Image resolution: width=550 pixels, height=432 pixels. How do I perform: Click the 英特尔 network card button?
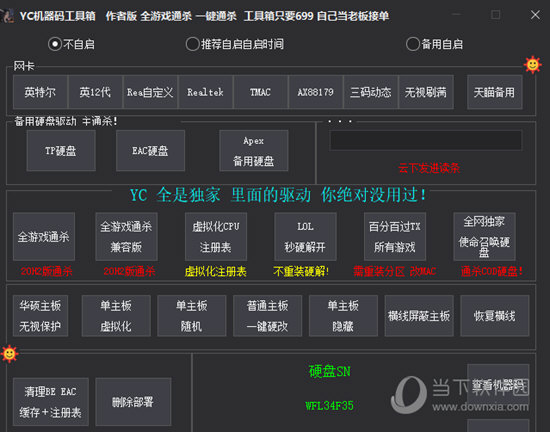click(x=40, y=92)
